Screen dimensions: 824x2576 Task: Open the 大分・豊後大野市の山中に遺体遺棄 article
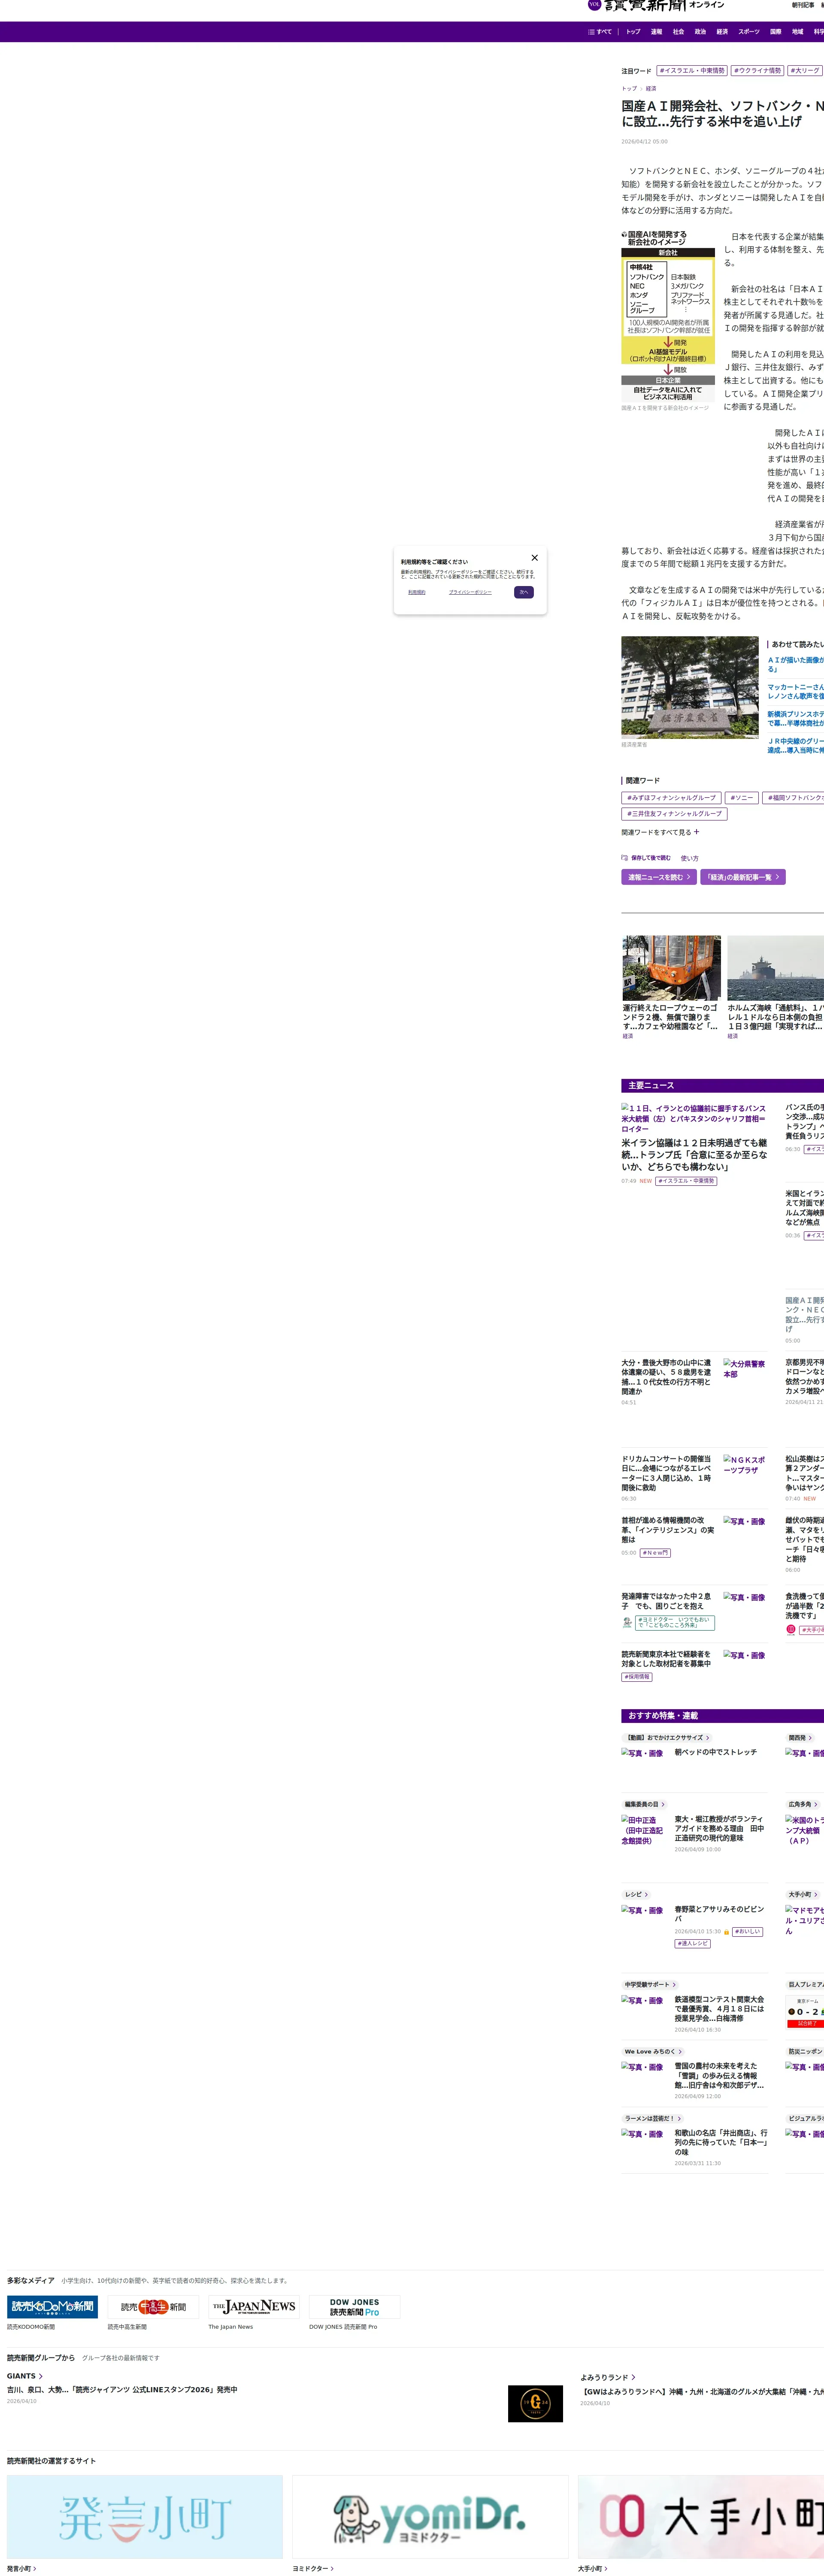667,1377
